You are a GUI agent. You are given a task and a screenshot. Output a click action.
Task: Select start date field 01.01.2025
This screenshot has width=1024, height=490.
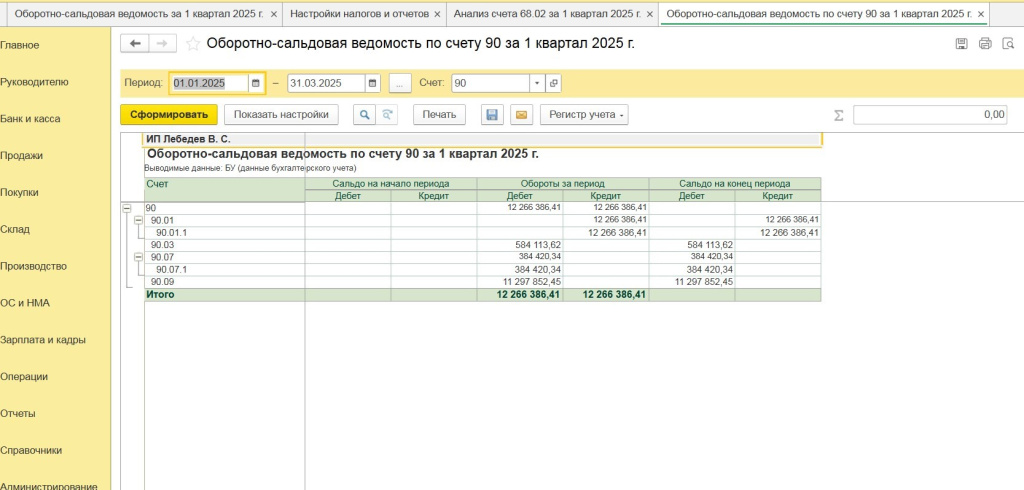[x=209, y=83]
